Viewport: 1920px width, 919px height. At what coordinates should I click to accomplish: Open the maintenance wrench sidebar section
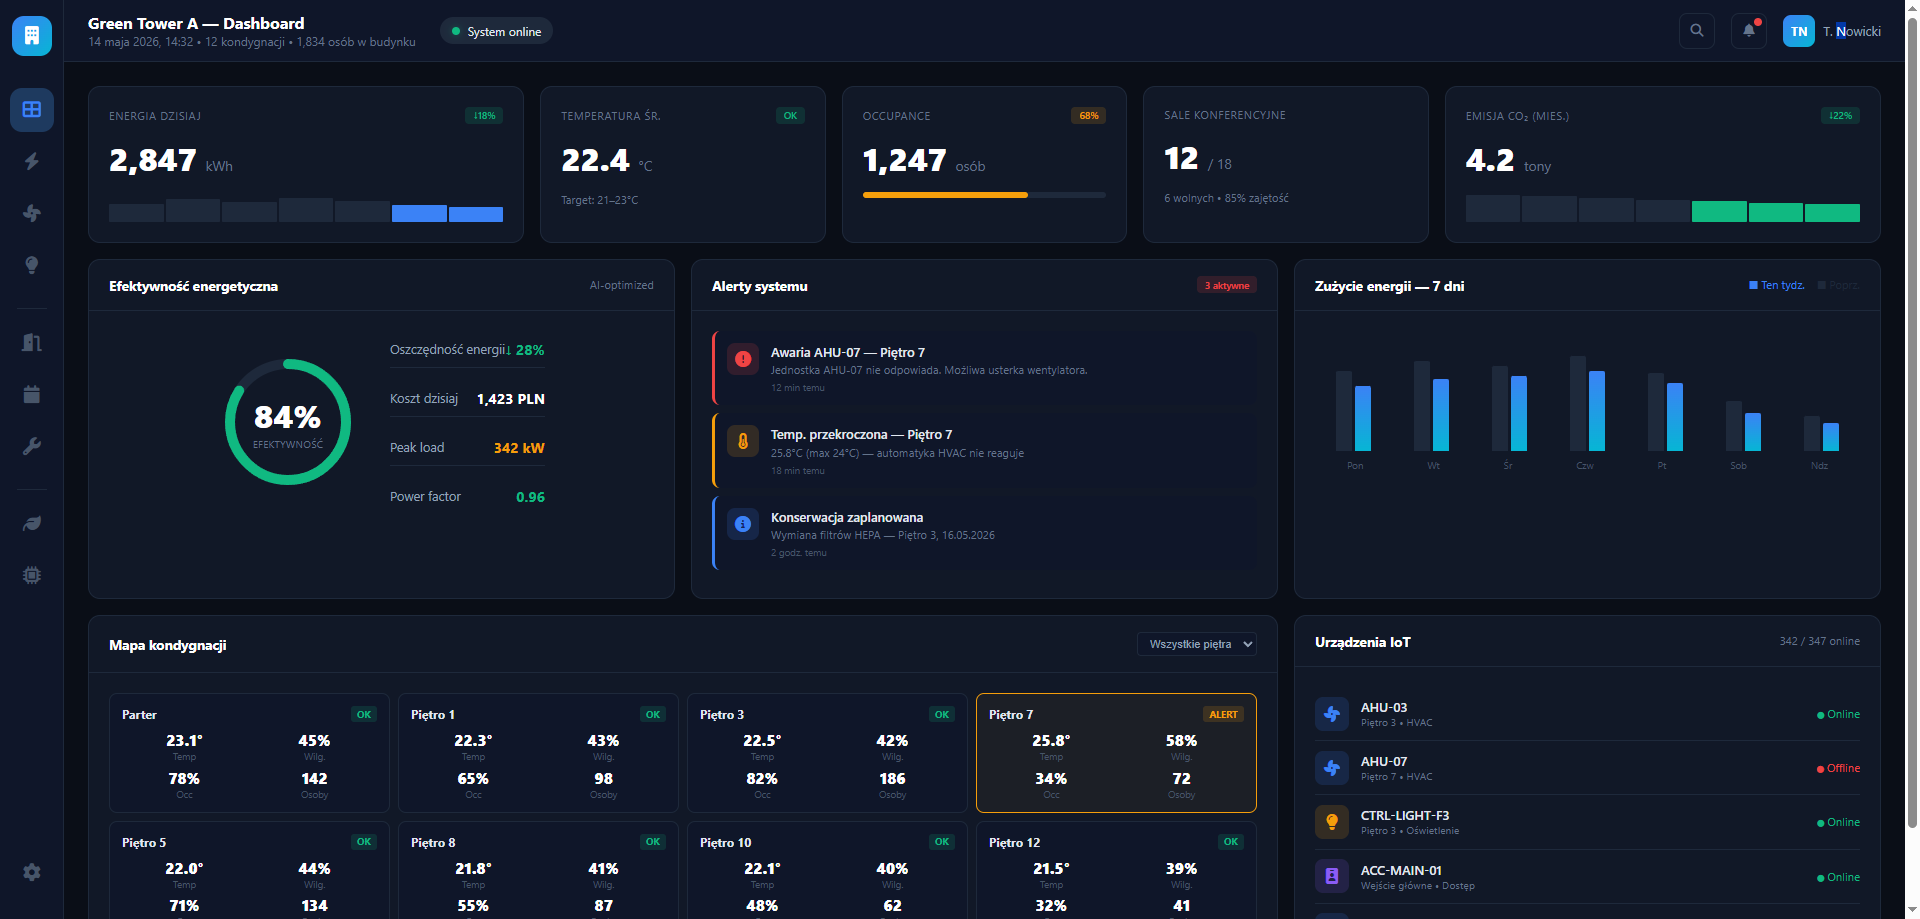(x=32, y=446)
